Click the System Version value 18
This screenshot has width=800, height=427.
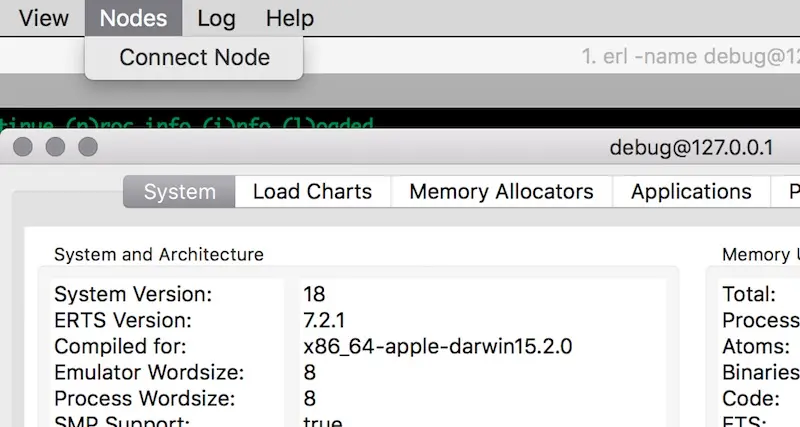(x=314, y=294)
